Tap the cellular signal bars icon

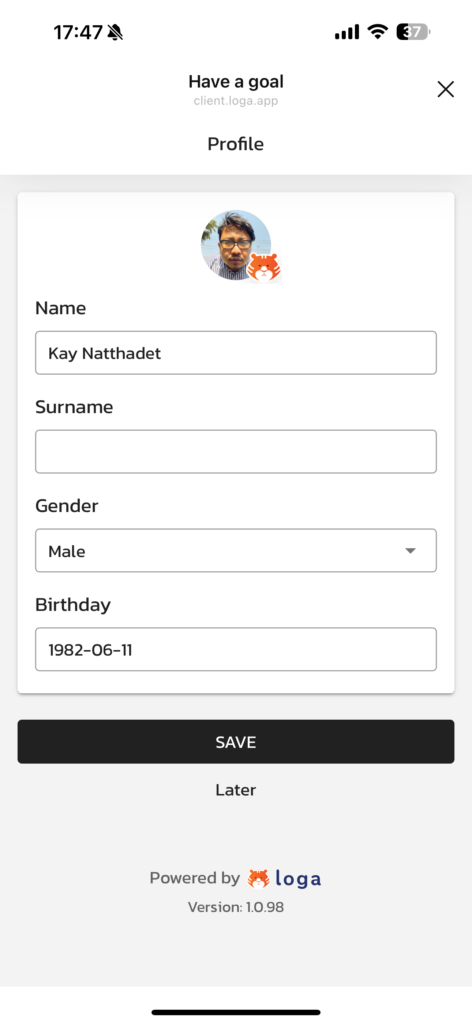pos(347,31)
